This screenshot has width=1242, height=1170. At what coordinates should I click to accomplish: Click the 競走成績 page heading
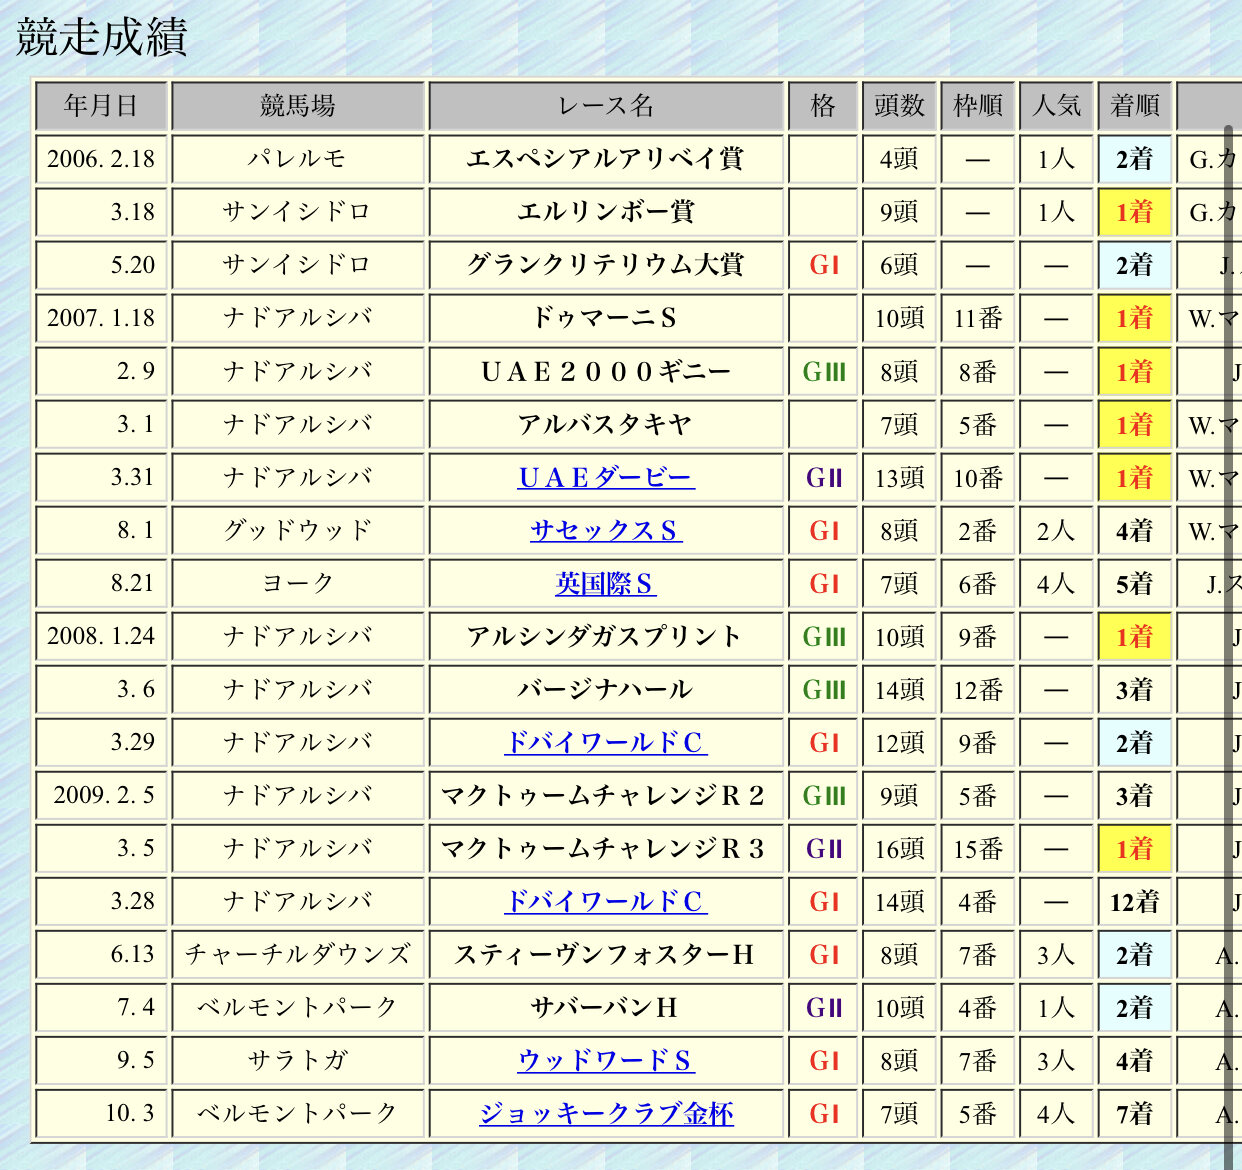[x=102, y=37]
